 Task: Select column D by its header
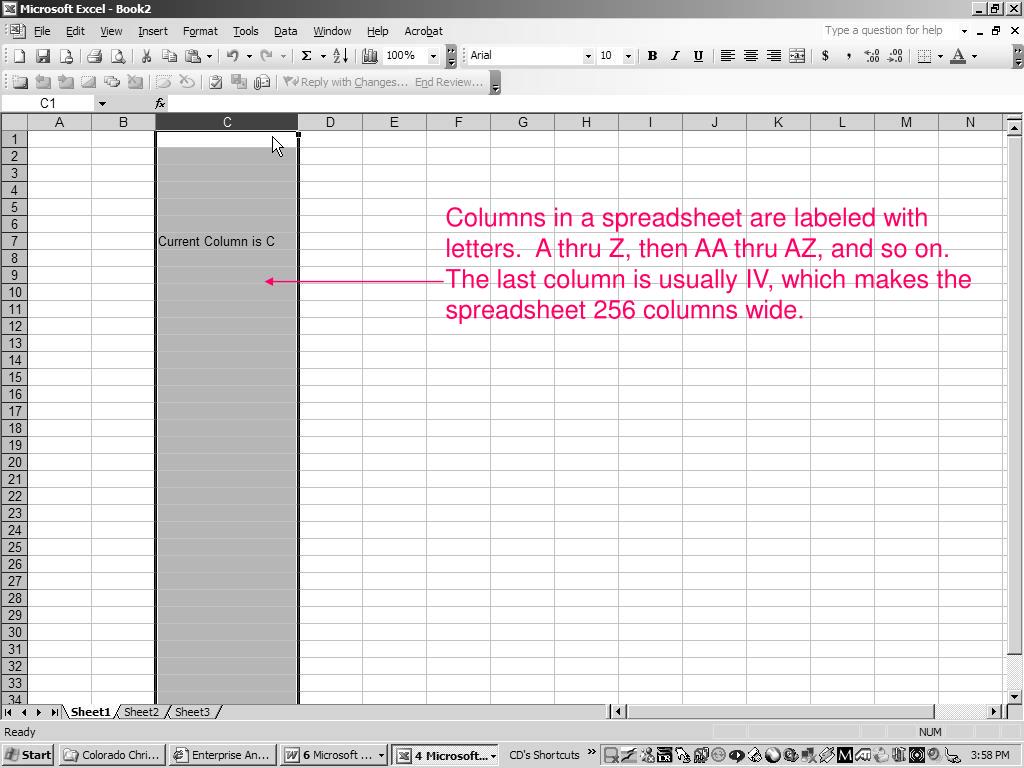tap(330, 122)
